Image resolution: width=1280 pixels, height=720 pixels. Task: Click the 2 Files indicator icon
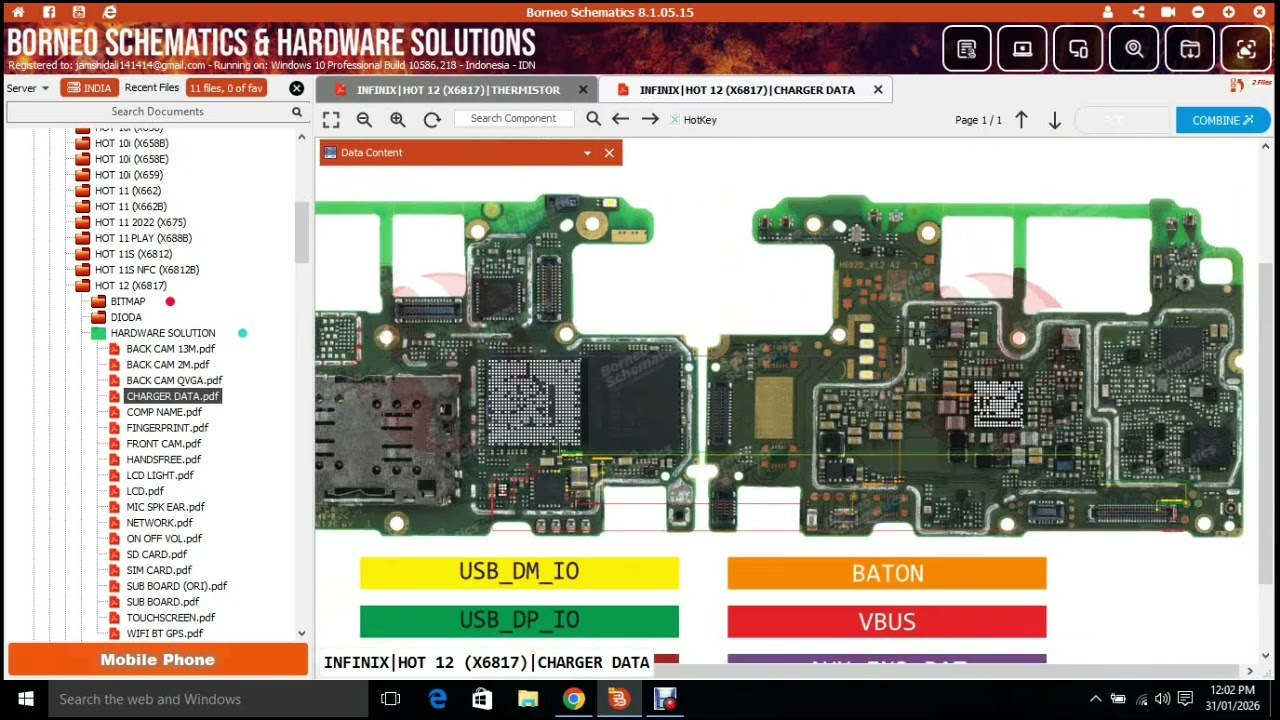click(1250, 84)
